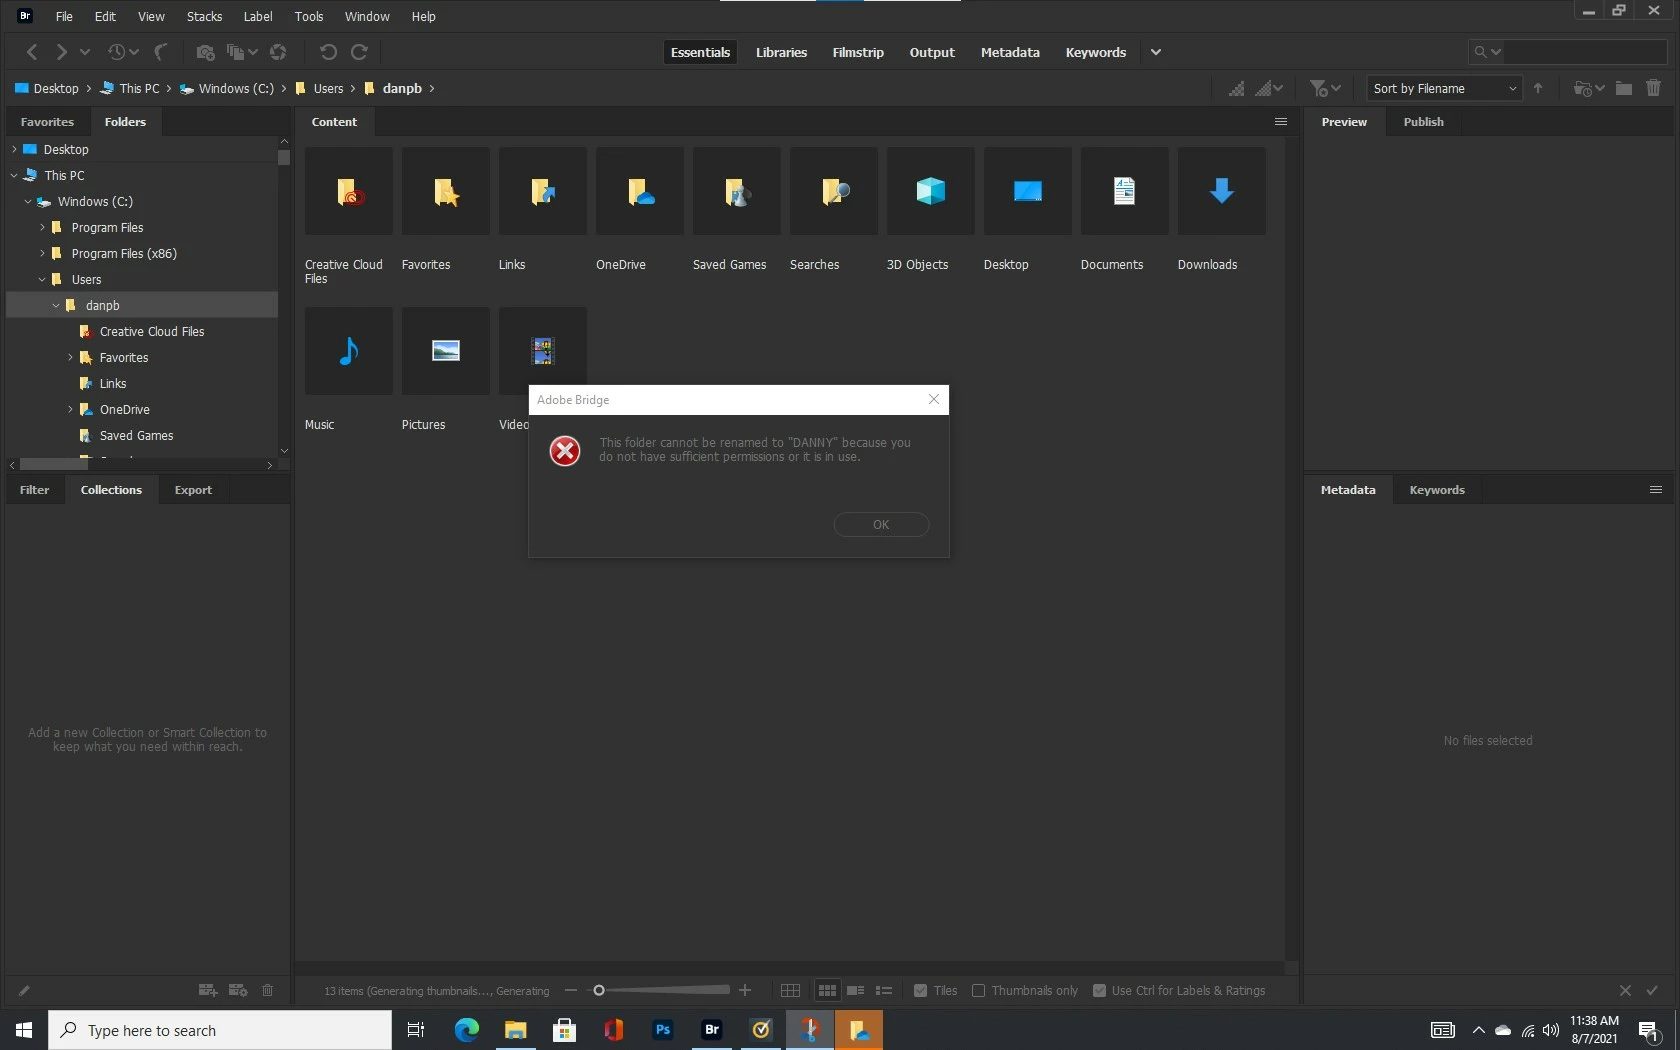Viewport: 1680px width, 1050px height.
Task: Click the delete item trash icon
Action: coord(1654,88)
